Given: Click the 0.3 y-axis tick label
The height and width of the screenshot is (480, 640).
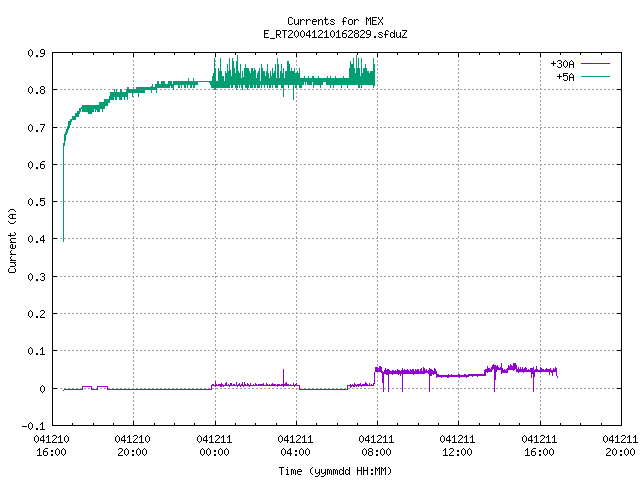Looking at the screenshot, I should click(x=36, y=277).
